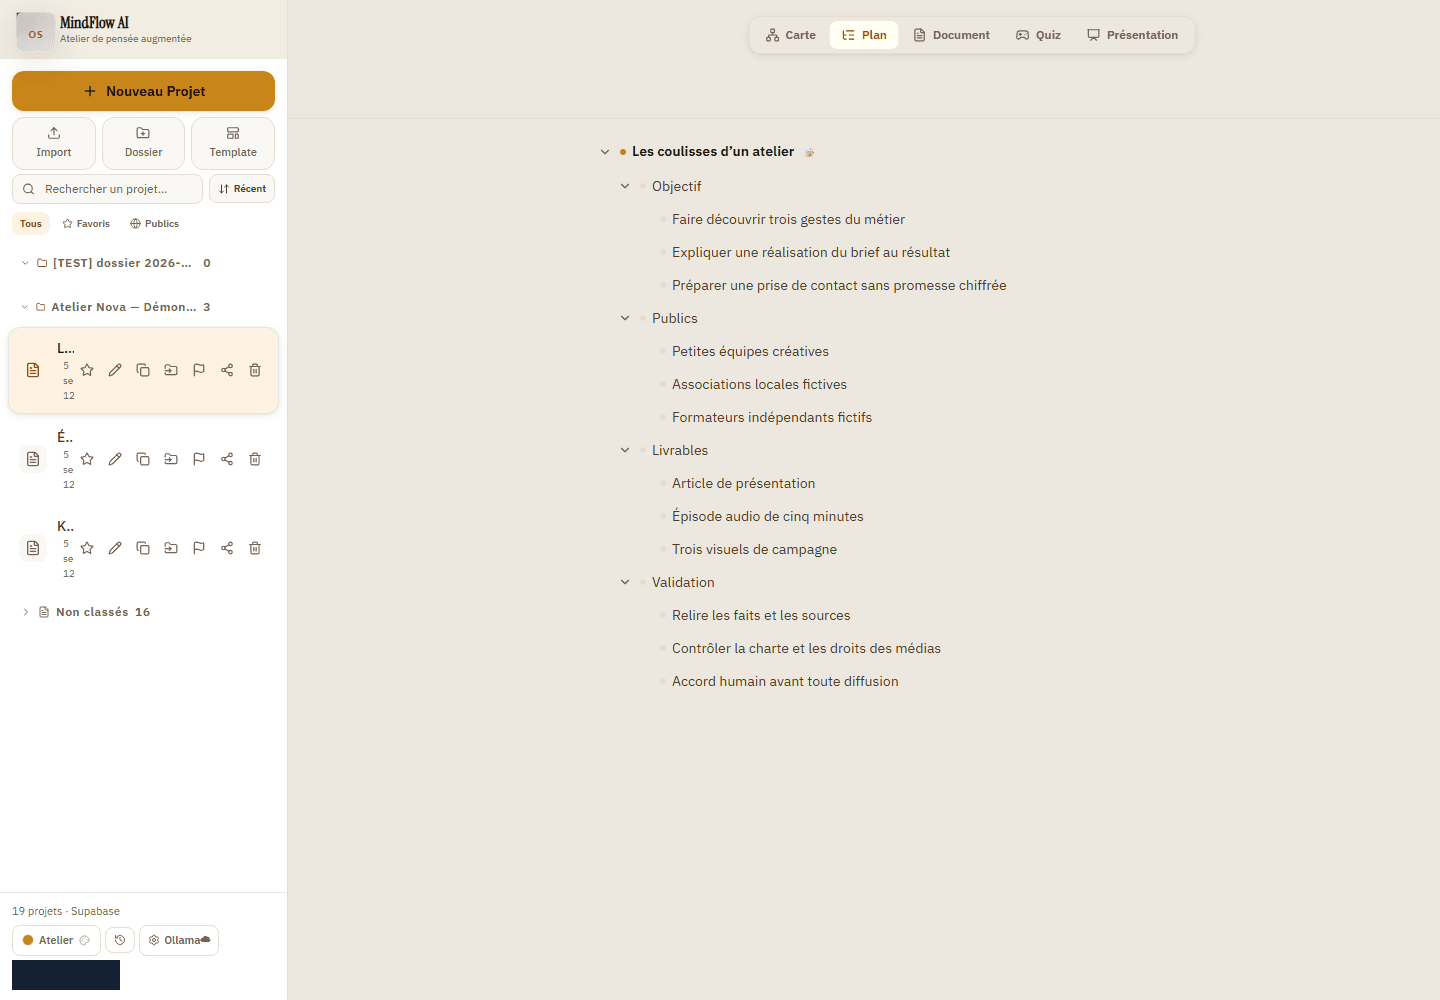This screenshot has height=1000, width=1440.
Task: Move the "L…" project to a folder
Action: [x=171, y=370]
